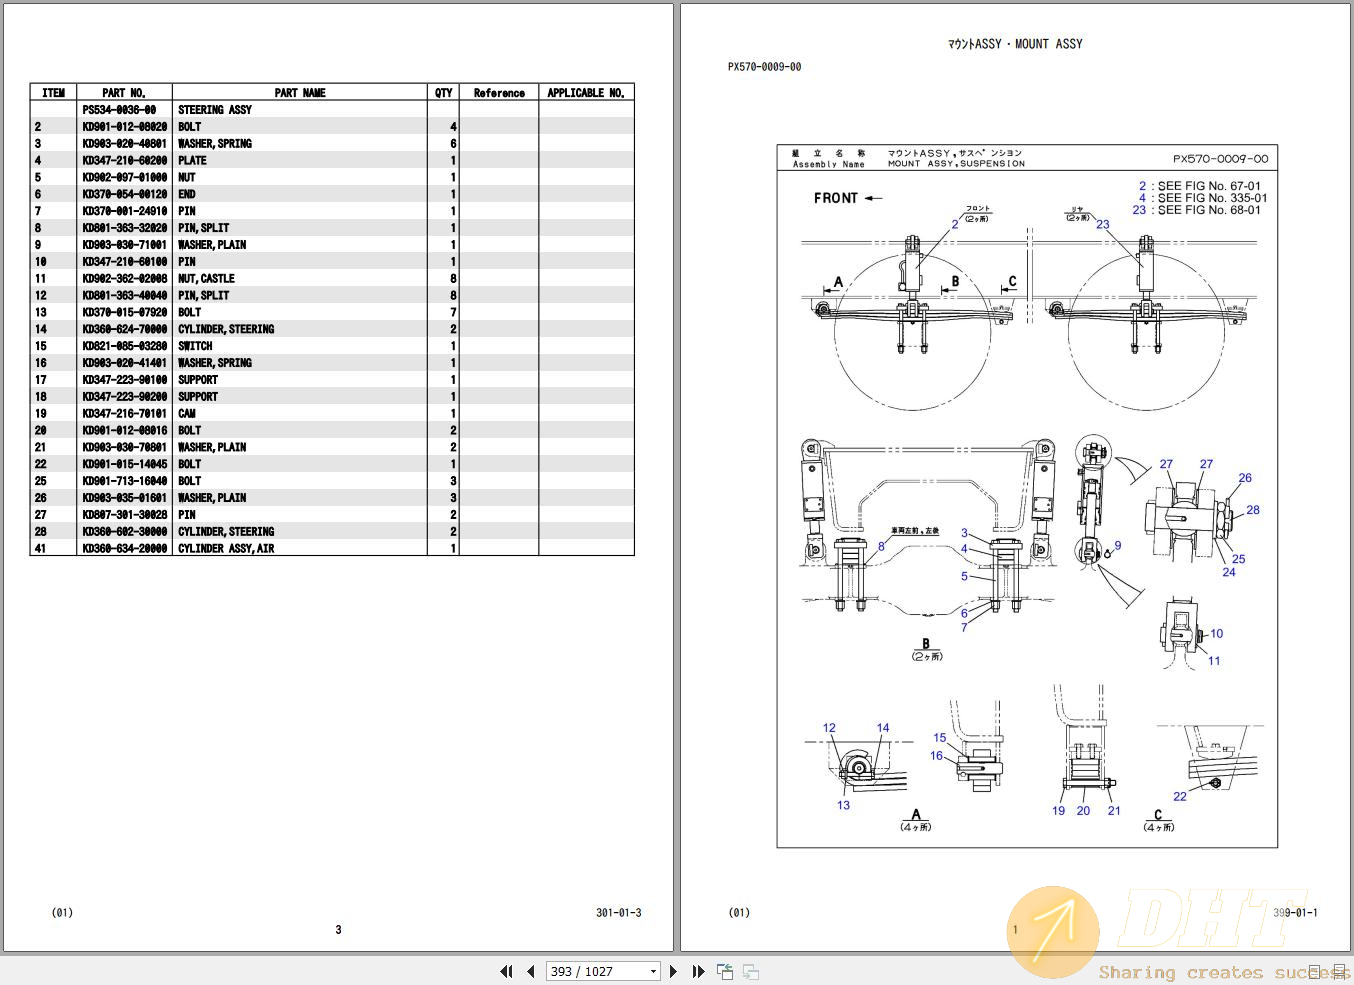The width and height of the screenshot is (1354, 985).
Task: Go to the previous page
Action: [x=530, y=971]
